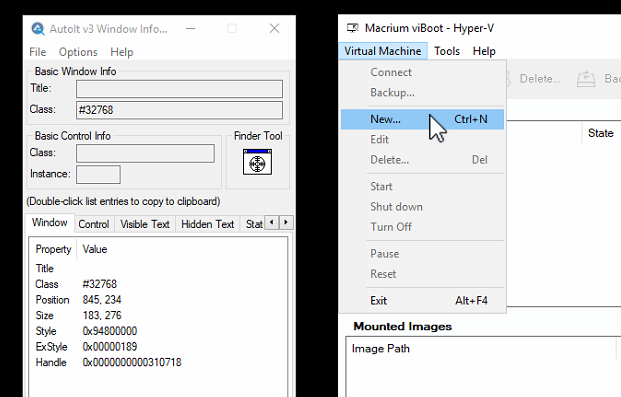Image resolution: width=621 pixels, height=397 pixels.
Task: Click the Macrium viBoot title bar icon
Action: click(x=352, y=28)
